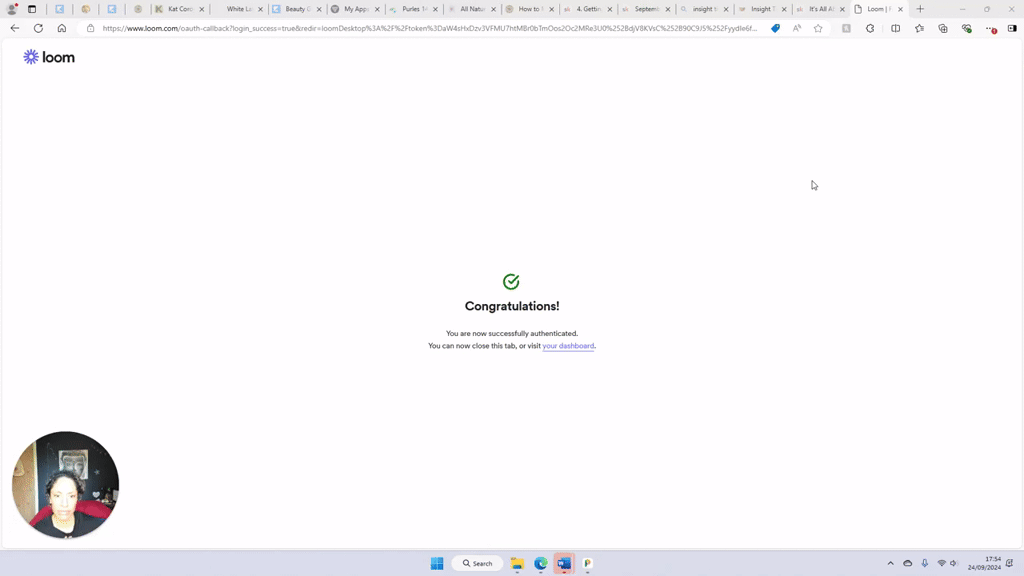This screenshot has height=576, width=1024.
Task: Click the green success checkmark icon
Action: (511, 281)
